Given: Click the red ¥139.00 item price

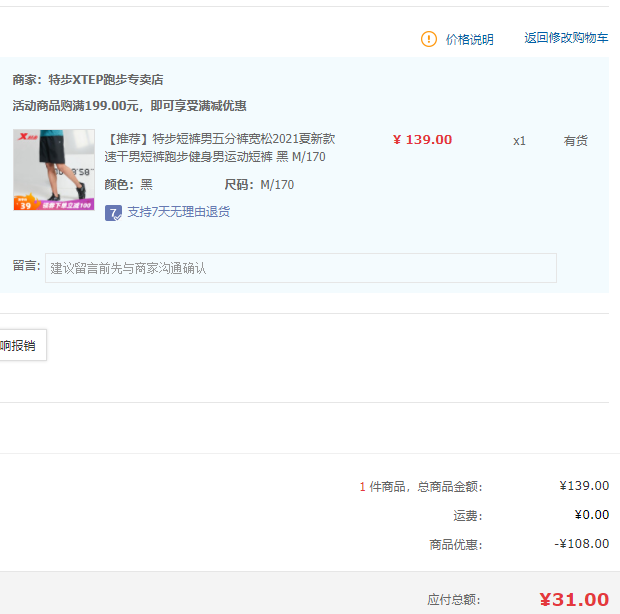Looking at the screenshot, I should 422,140.
